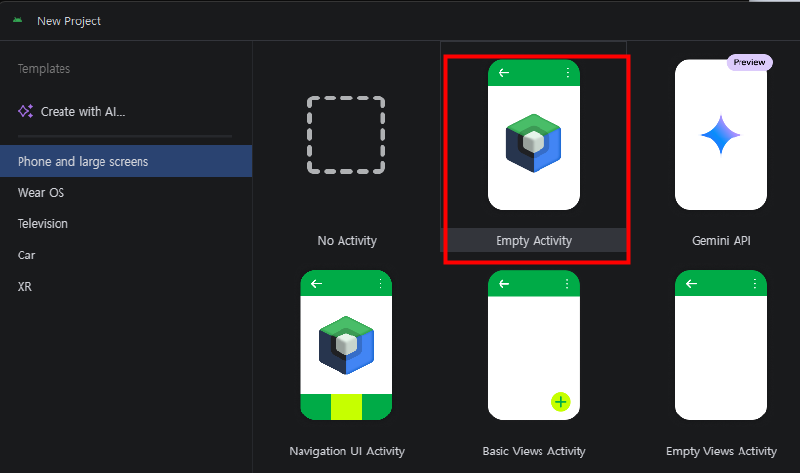The image size is (800, 473).
Task: Click the Navigation UI Activity label
Action: (347, 452)
